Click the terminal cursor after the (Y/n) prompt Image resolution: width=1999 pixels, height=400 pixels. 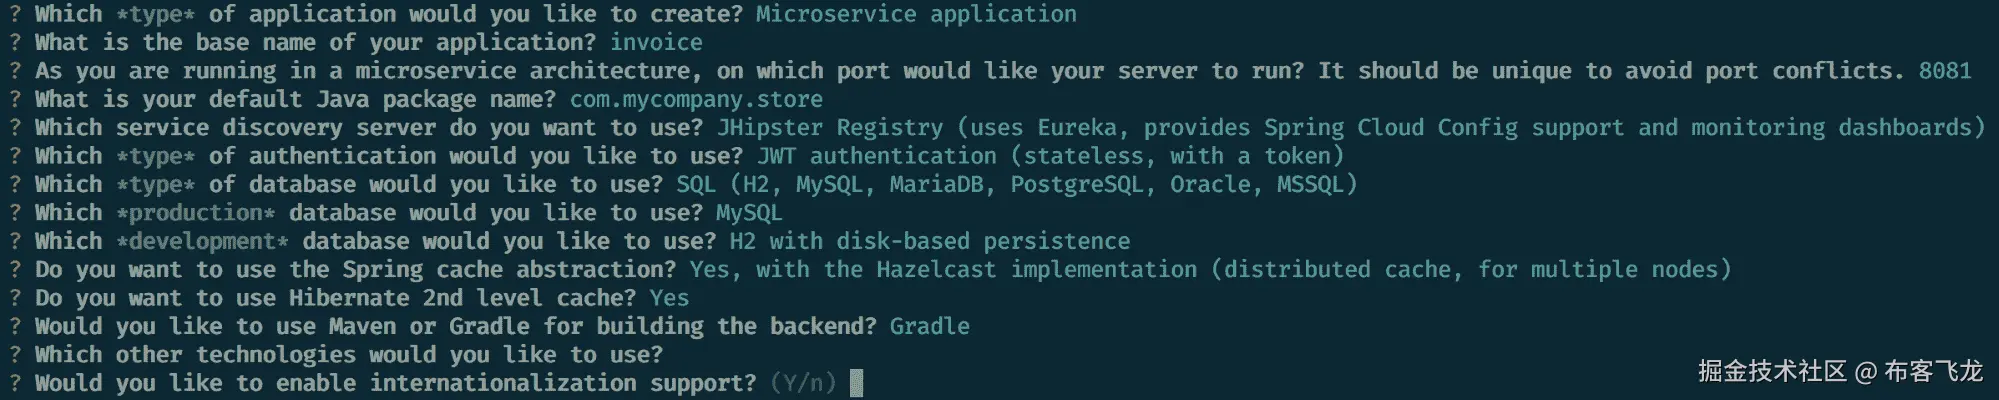(856, 383)
